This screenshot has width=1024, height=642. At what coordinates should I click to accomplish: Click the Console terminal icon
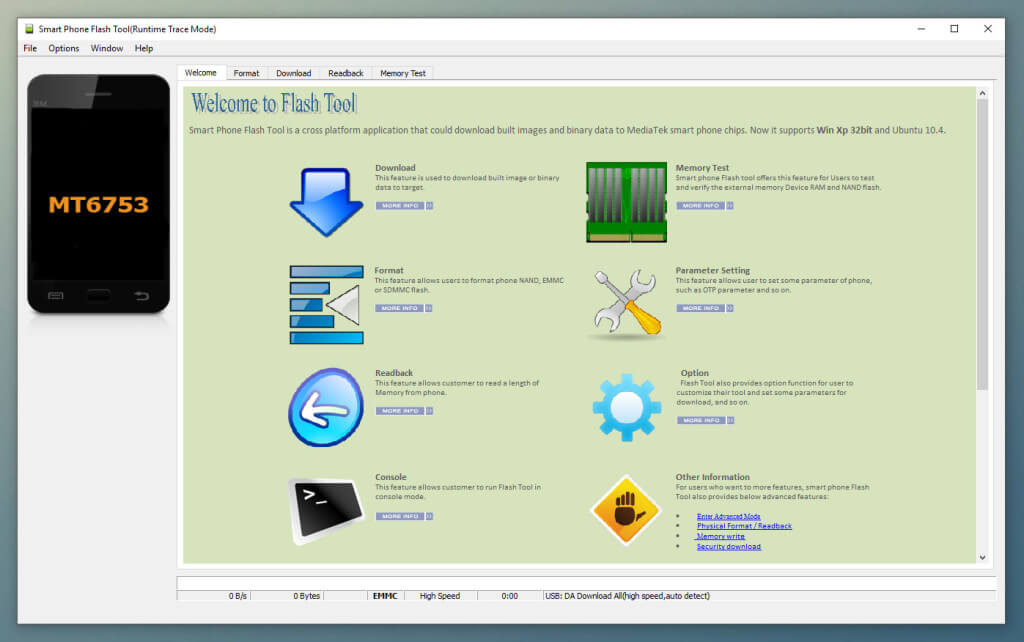click(325, 510)
